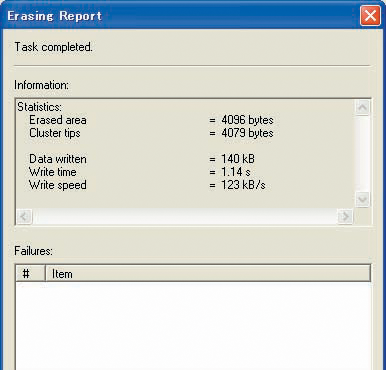Screen dimensions: 386x370
Task: Click the 'Task completed.' message
Action: (53, 47)
